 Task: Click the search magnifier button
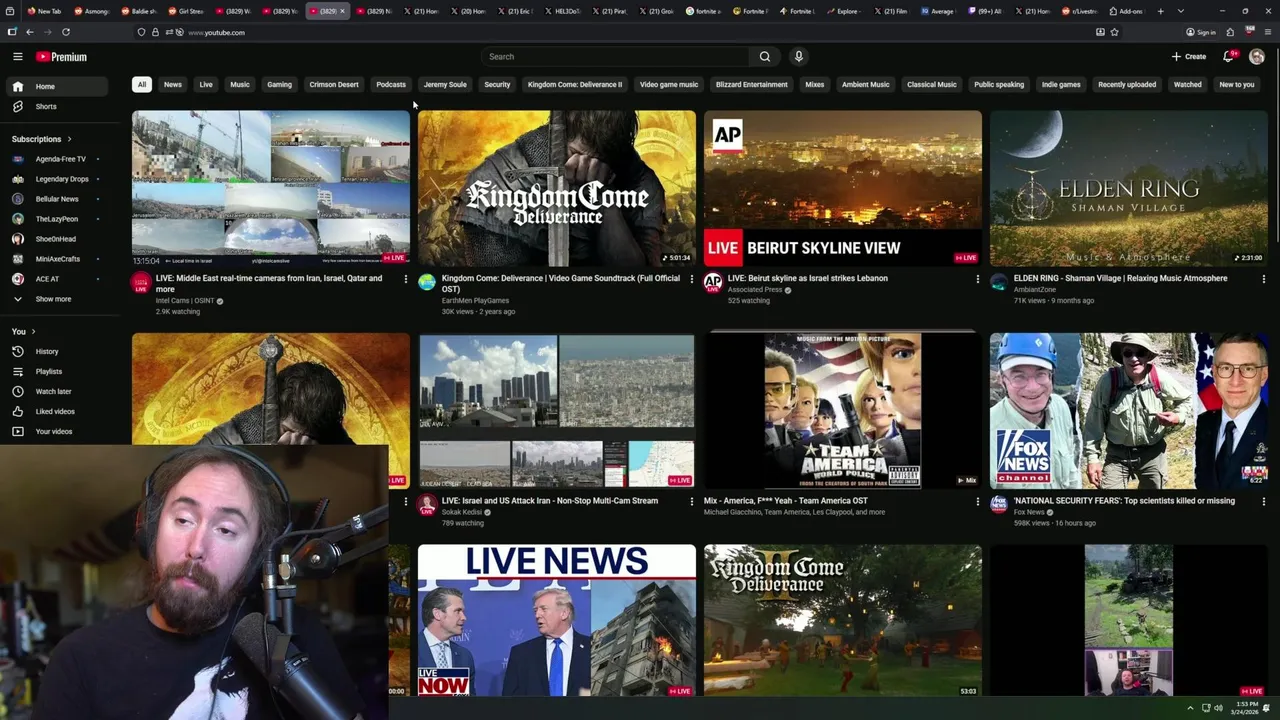click(x=765, y=57)
